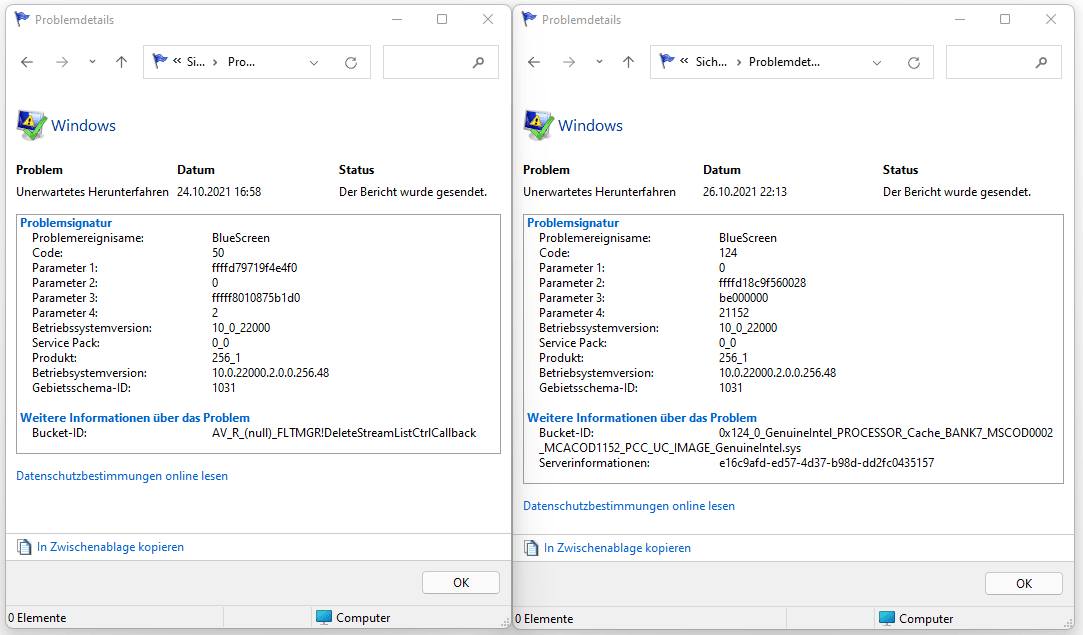Click search magnifier icon in right window
Viewport: 1083px width, 635px height.
click(1041, 63)
